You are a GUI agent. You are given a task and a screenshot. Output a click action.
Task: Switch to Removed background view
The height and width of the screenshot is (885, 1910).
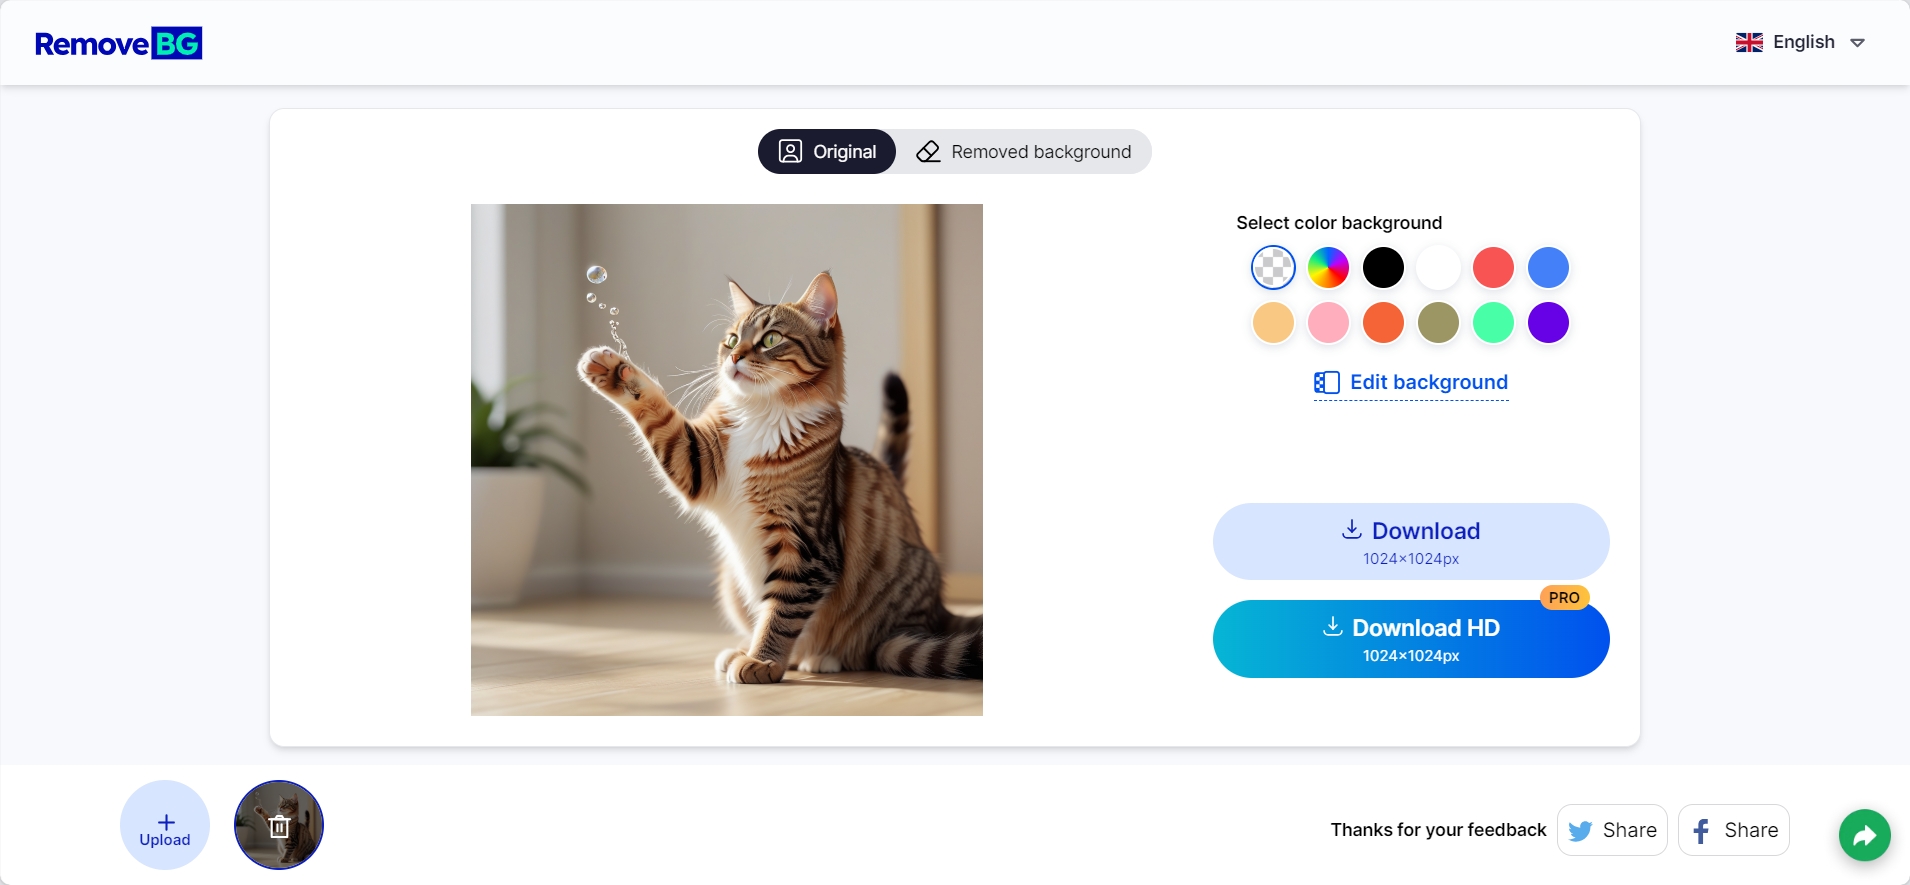click(x=1024, y=151)
